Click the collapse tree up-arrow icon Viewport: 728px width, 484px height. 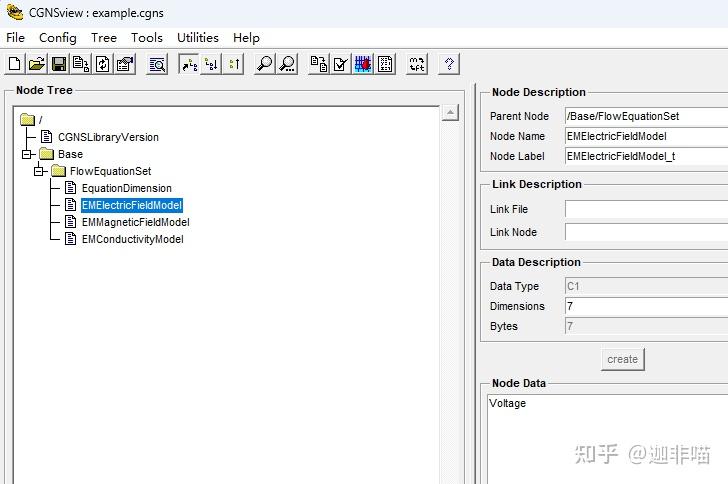coord(234,64)
